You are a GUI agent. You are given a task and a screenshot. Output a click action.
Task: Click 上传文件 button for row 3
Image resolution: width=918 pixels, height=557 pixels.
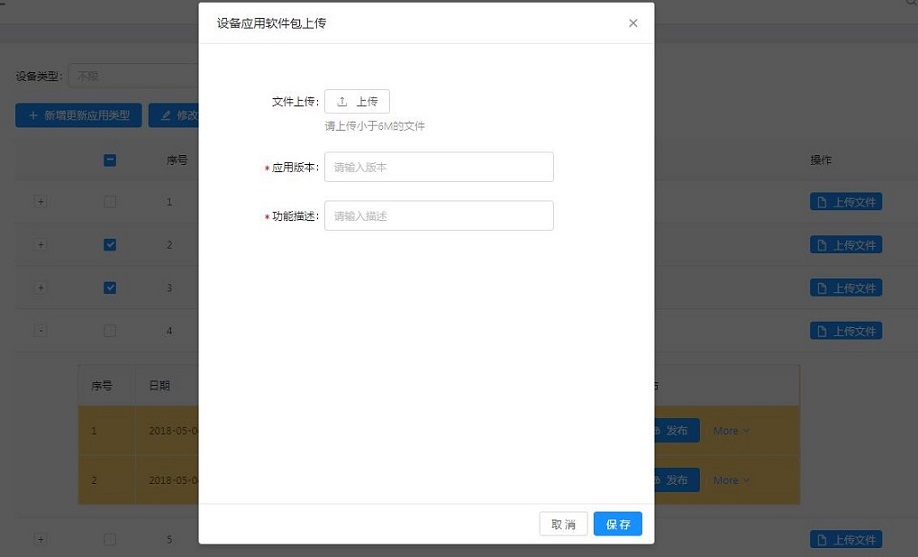coord(846,288)
